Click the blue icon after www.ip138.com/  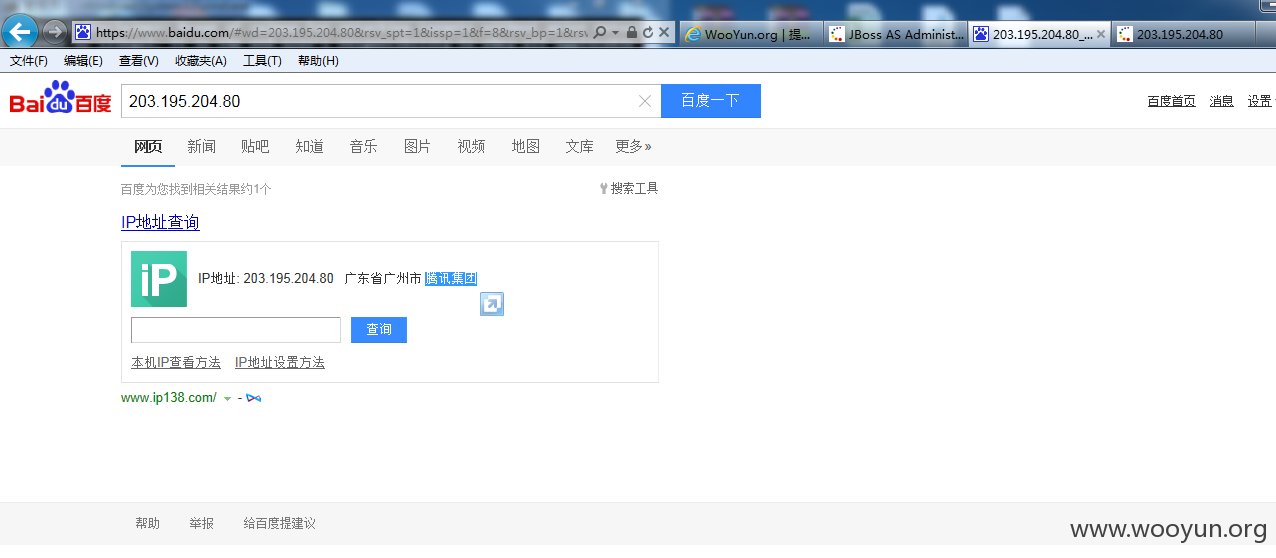pyautogui.click(x=254, y=398)
